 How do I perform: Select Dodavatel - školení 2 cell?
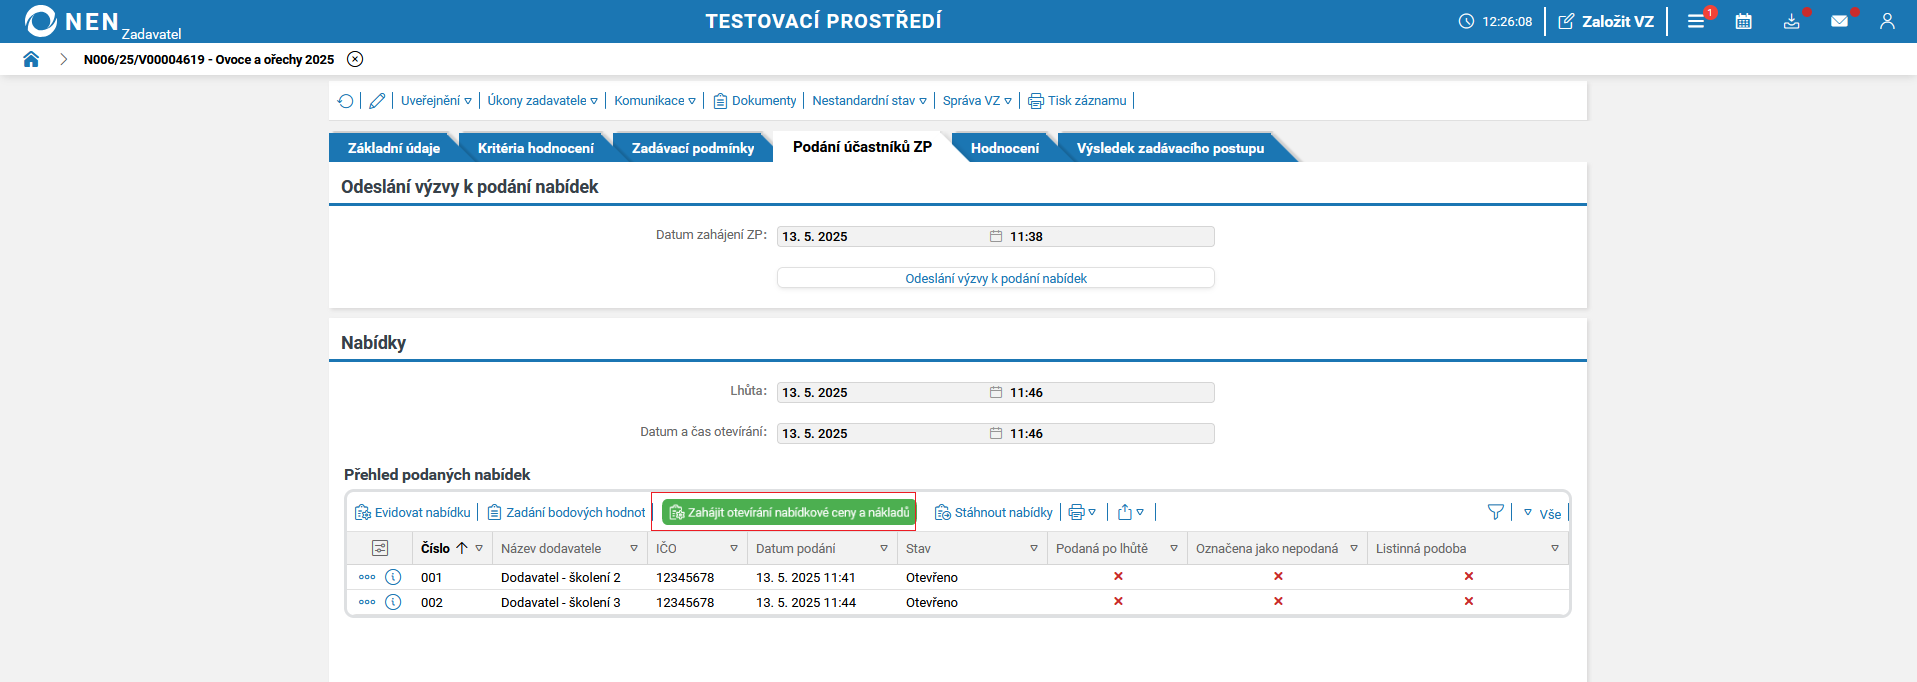pos(561,578)
